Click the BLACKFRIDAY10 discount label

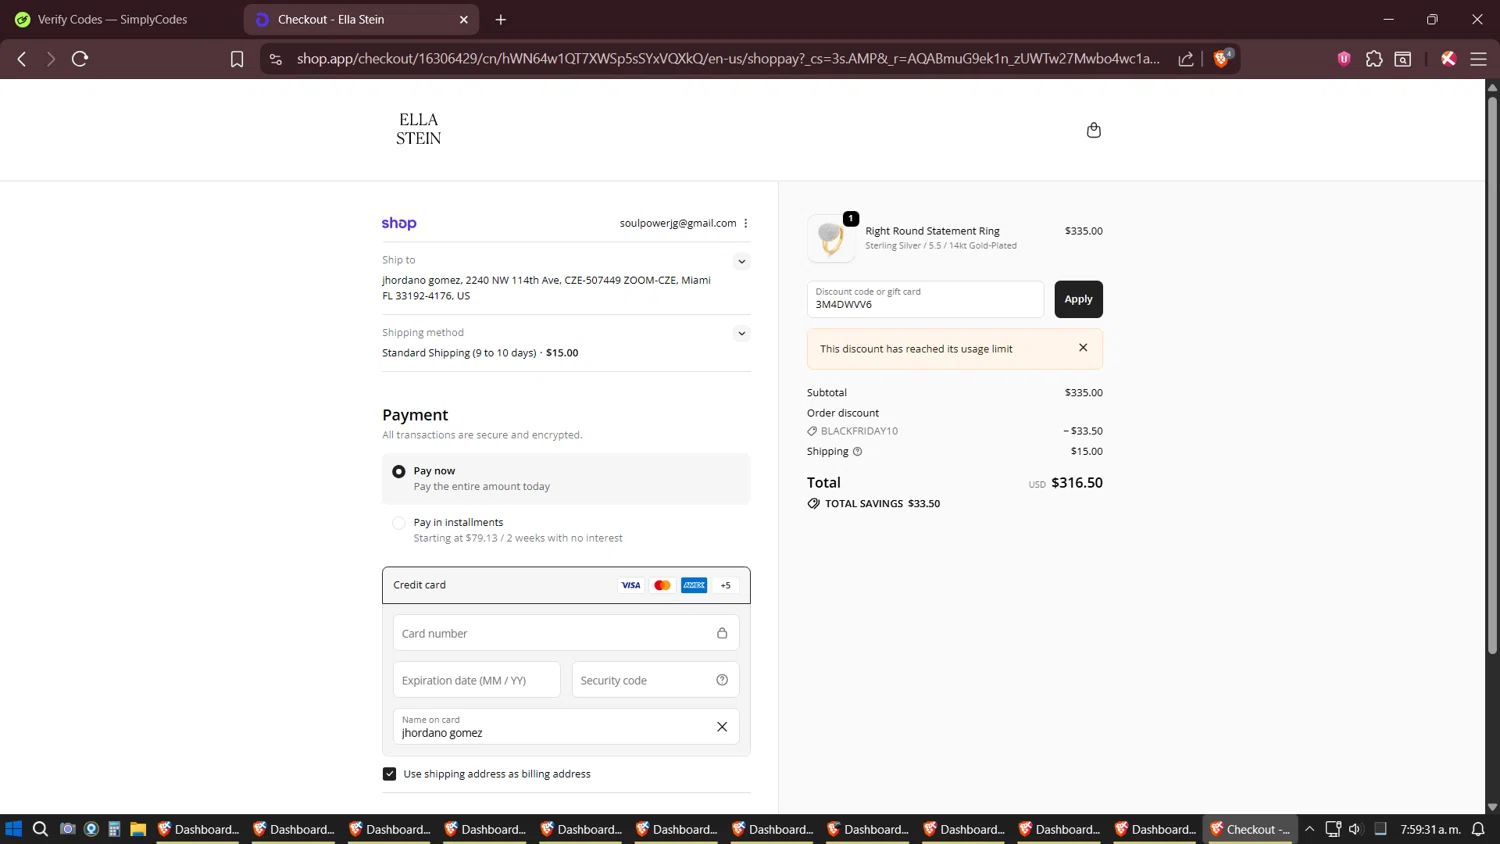tap(859, 431)
